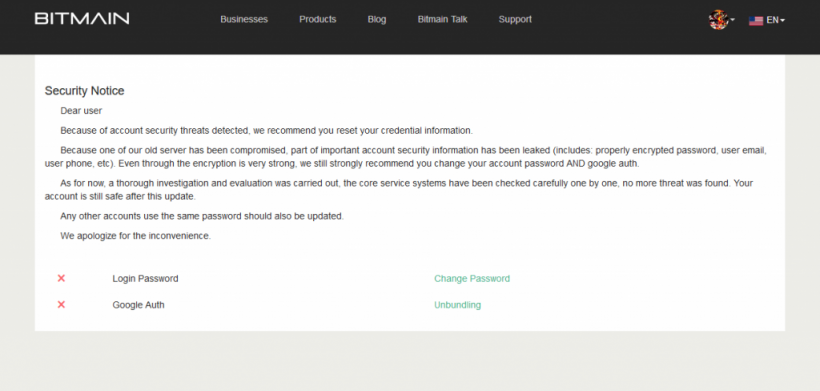820x391 pixels.
Task: Open the Businesses menu
Action: pos(244,19)
